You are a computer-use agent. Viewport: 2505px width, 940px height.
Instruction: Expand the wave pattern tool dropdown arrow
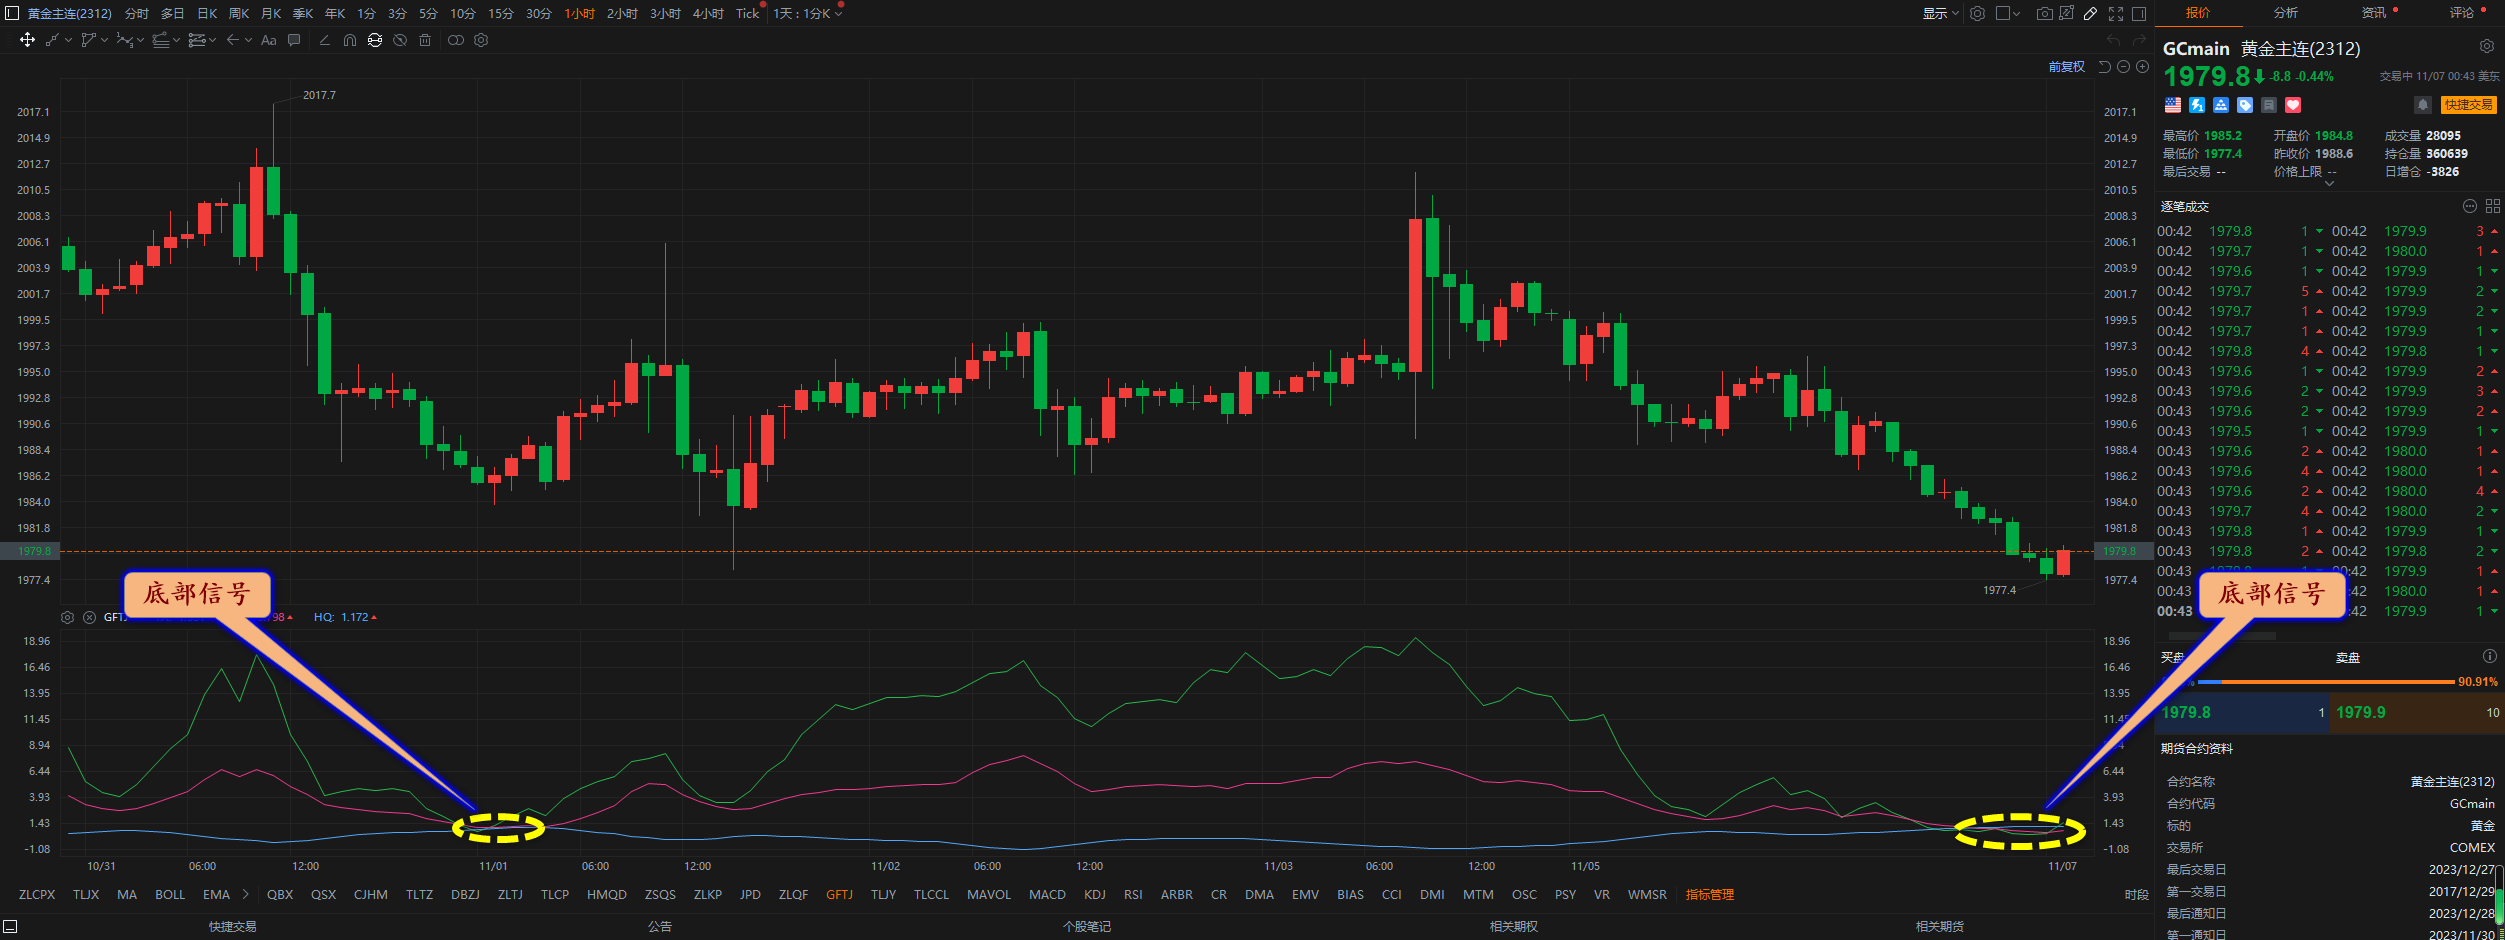tap(140, 40)
